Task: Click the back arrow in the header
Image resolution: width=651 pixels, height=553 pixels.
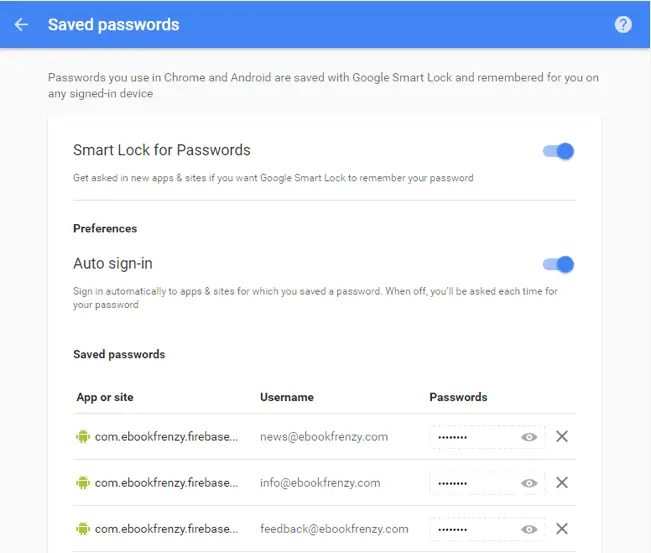Action: (21, 24)
